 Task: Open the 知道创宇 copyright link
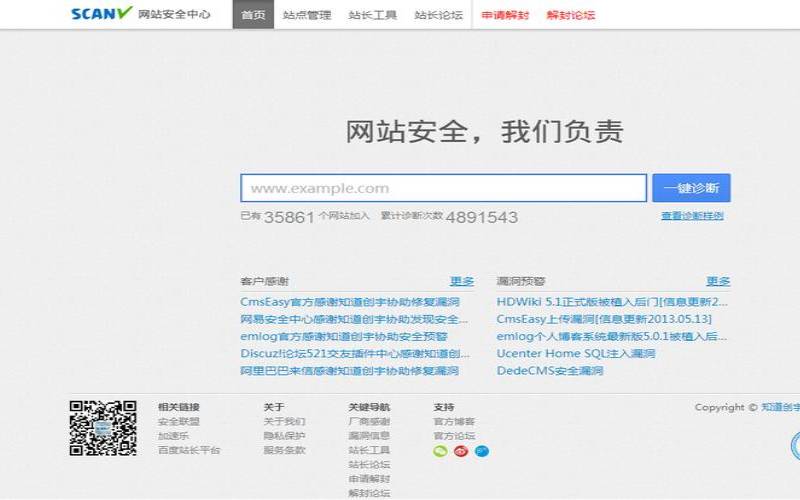[x=781, y=407]
